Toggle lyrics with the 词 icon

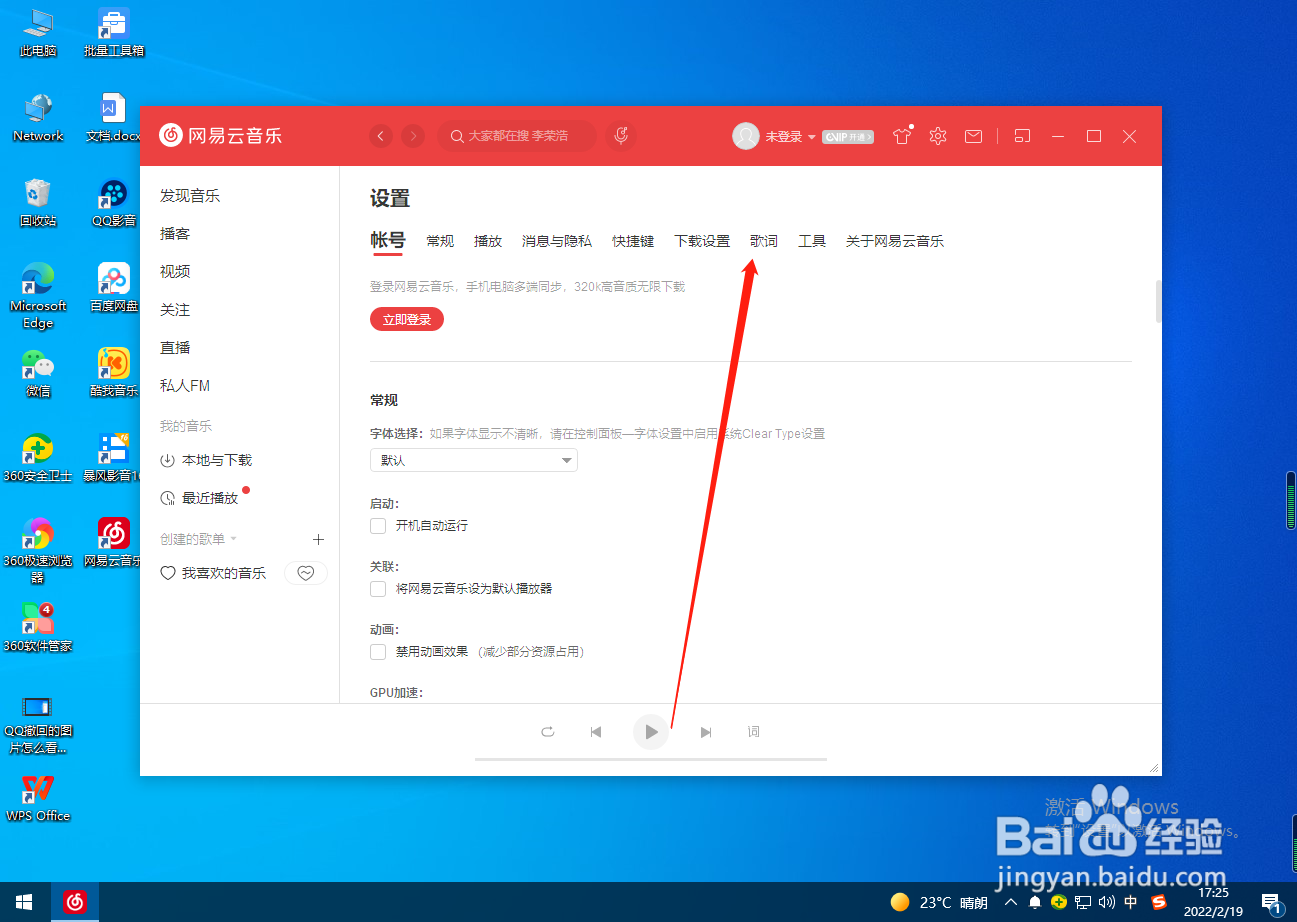tap(754, 732)
